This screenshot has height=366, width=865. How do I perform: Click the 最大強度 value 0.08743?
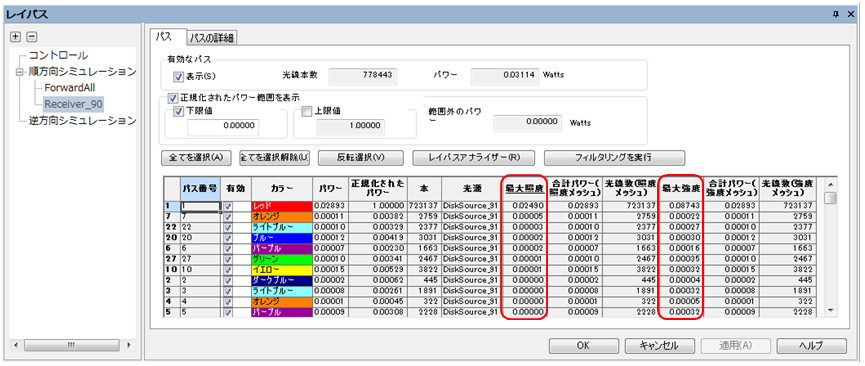pos(682,205)
